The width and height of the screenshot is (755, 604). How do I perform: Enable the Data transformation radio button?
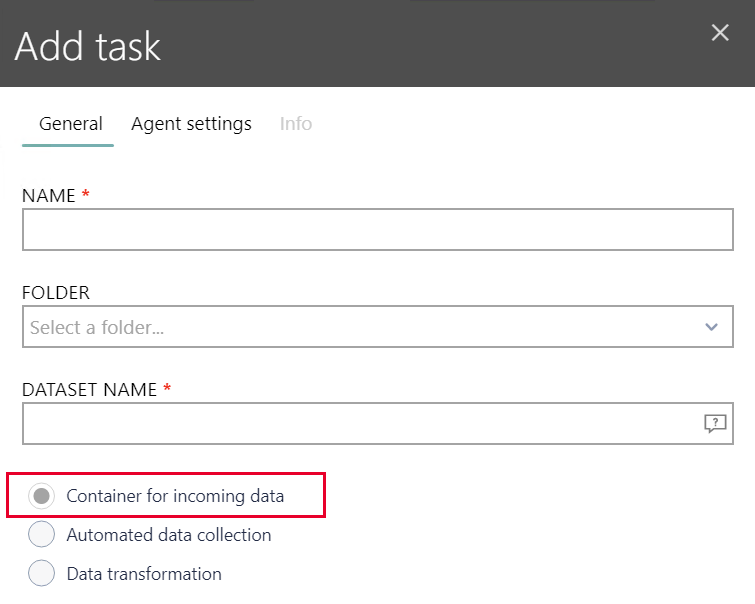tap(42, 574)
